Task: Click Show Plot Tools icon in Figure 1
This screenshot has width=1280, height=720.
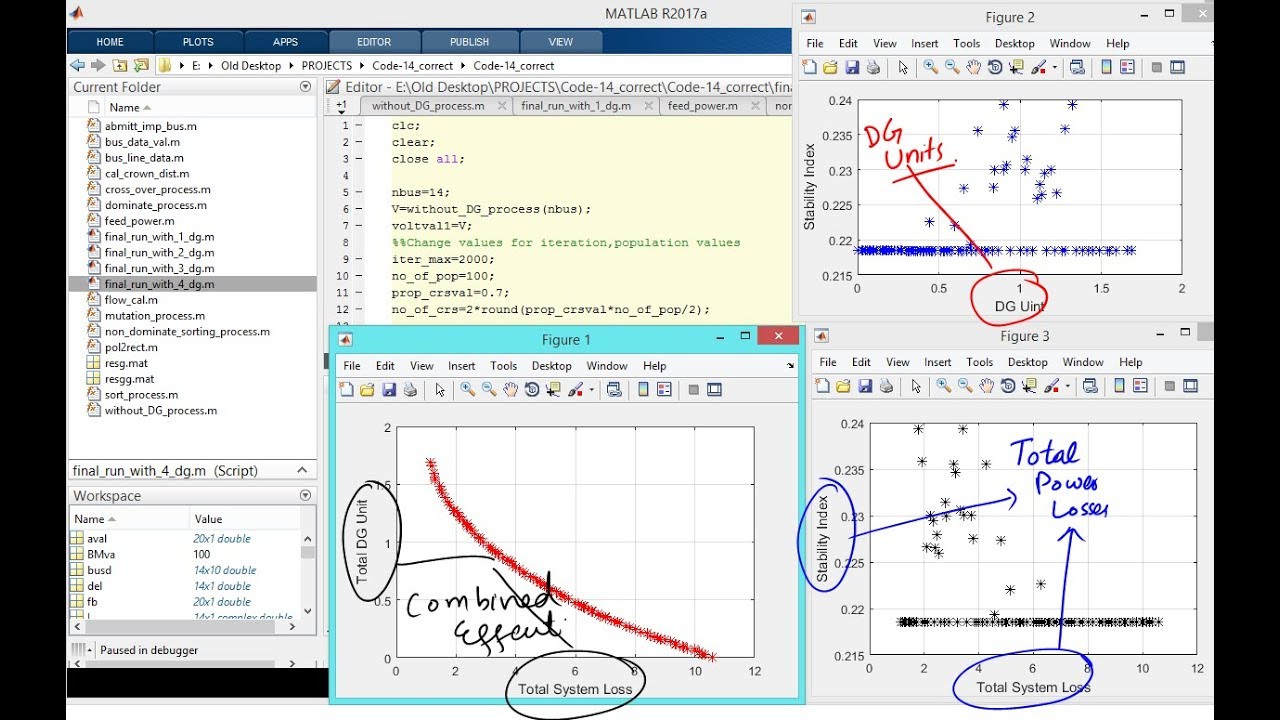Action: coord(714,390)
